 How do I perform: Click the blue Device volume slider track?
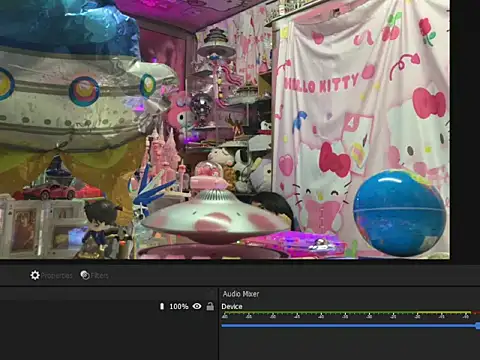[349, 325]
